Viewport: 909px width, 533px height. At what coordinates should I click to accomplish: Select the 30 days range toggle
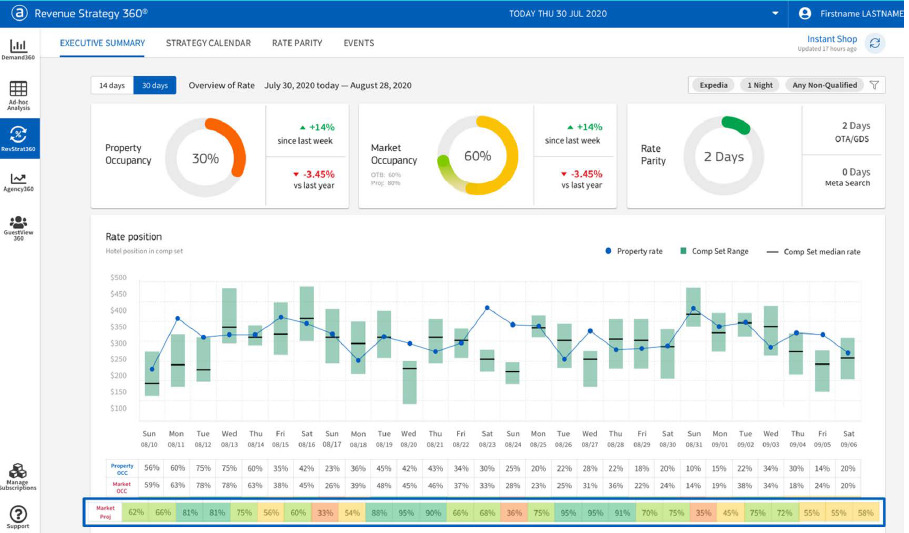tap(155, 85)
